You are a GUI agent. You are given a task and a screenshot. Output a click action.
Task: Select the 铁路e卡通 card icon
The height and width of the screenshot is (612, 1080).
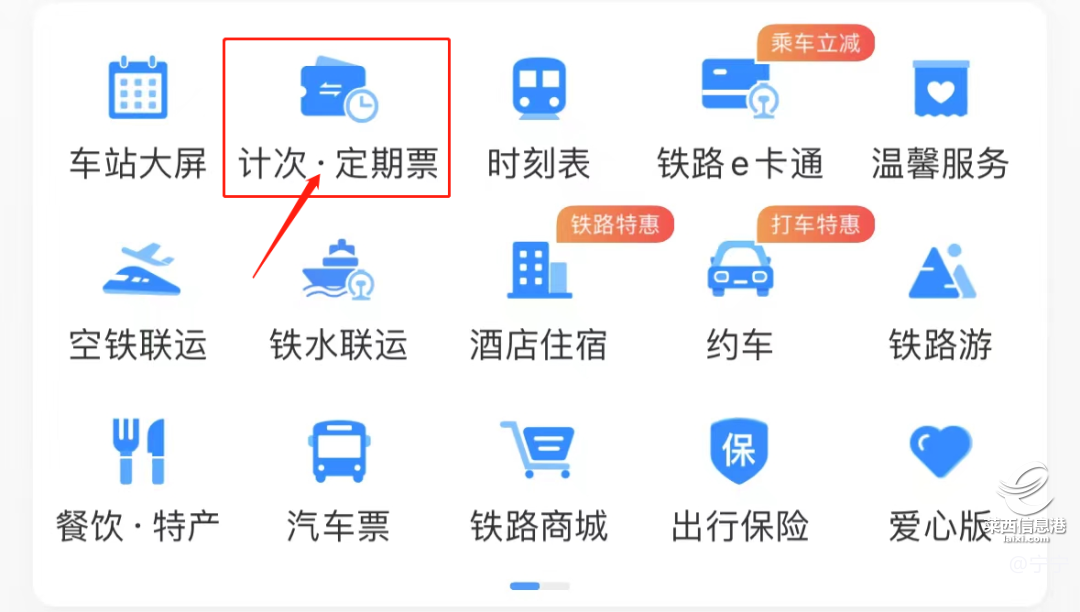(x=740, y=89)
